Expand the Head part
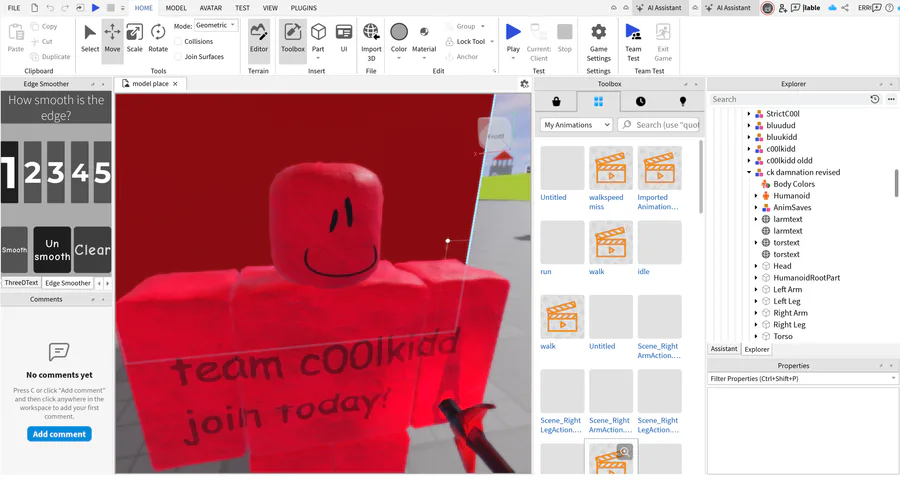Screen dimensions: 900x493 tap(756, 266)
